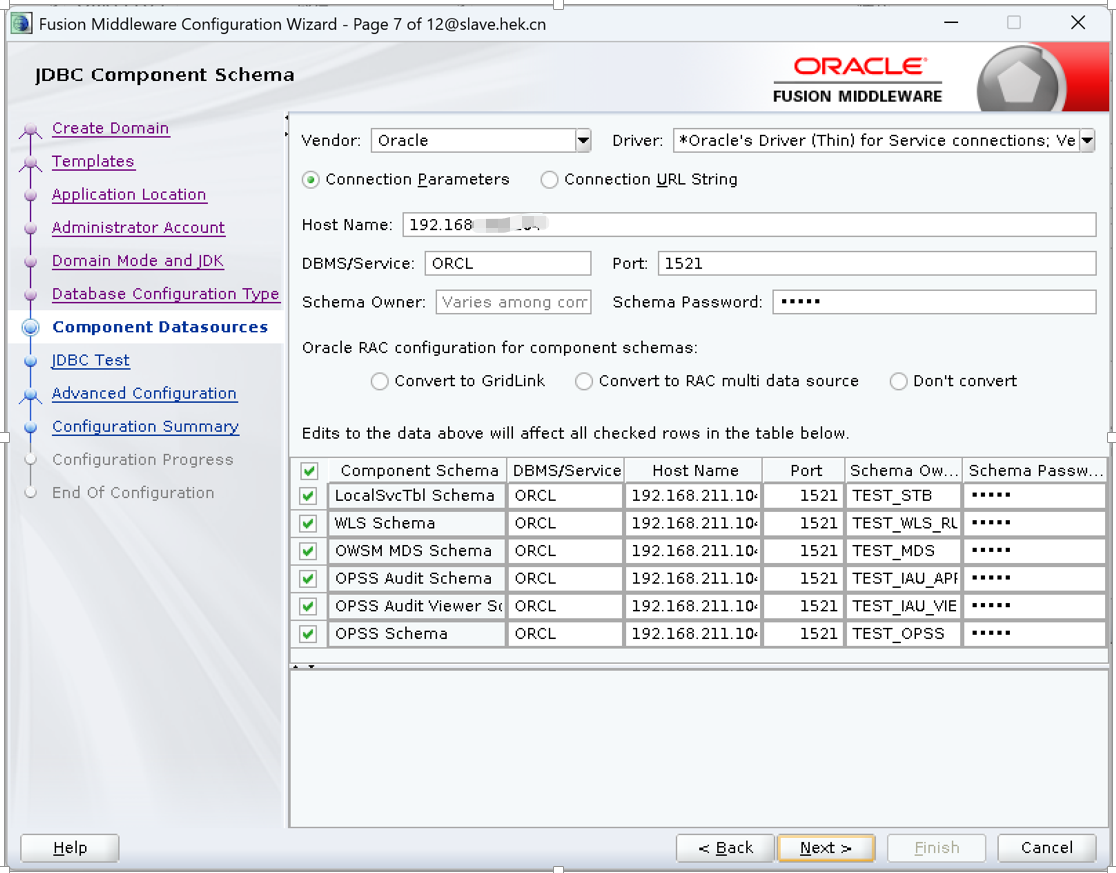The width and height of the screenshot is (1116, 873).
Task: Jump to JDBC Test step
Action: tap(90, 360)
